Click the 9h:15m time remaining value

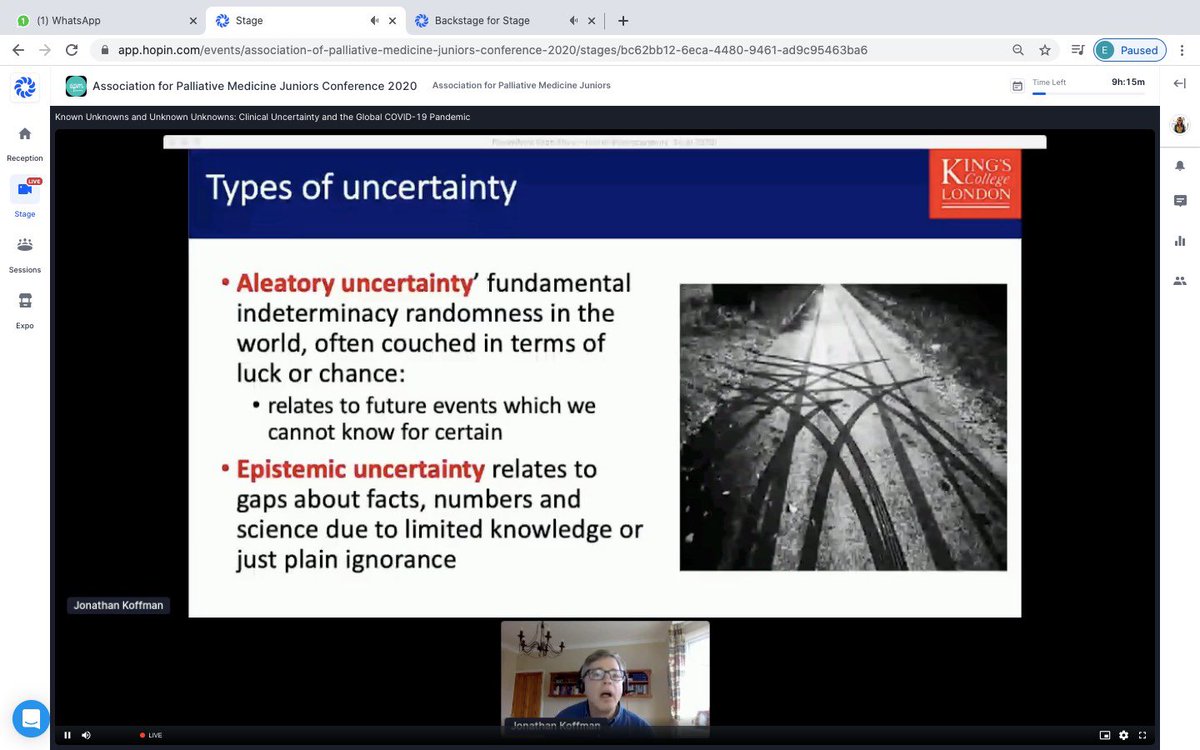1128,82
